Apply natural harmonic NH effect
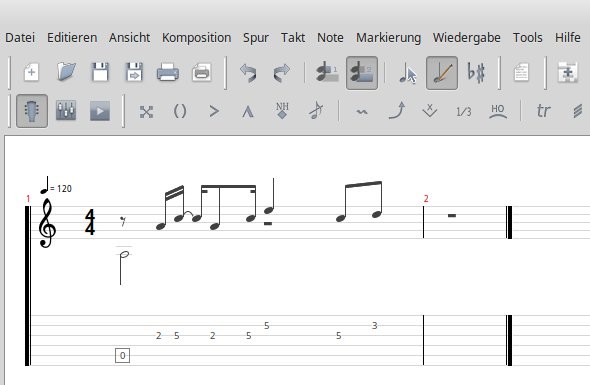 [282, 111]
